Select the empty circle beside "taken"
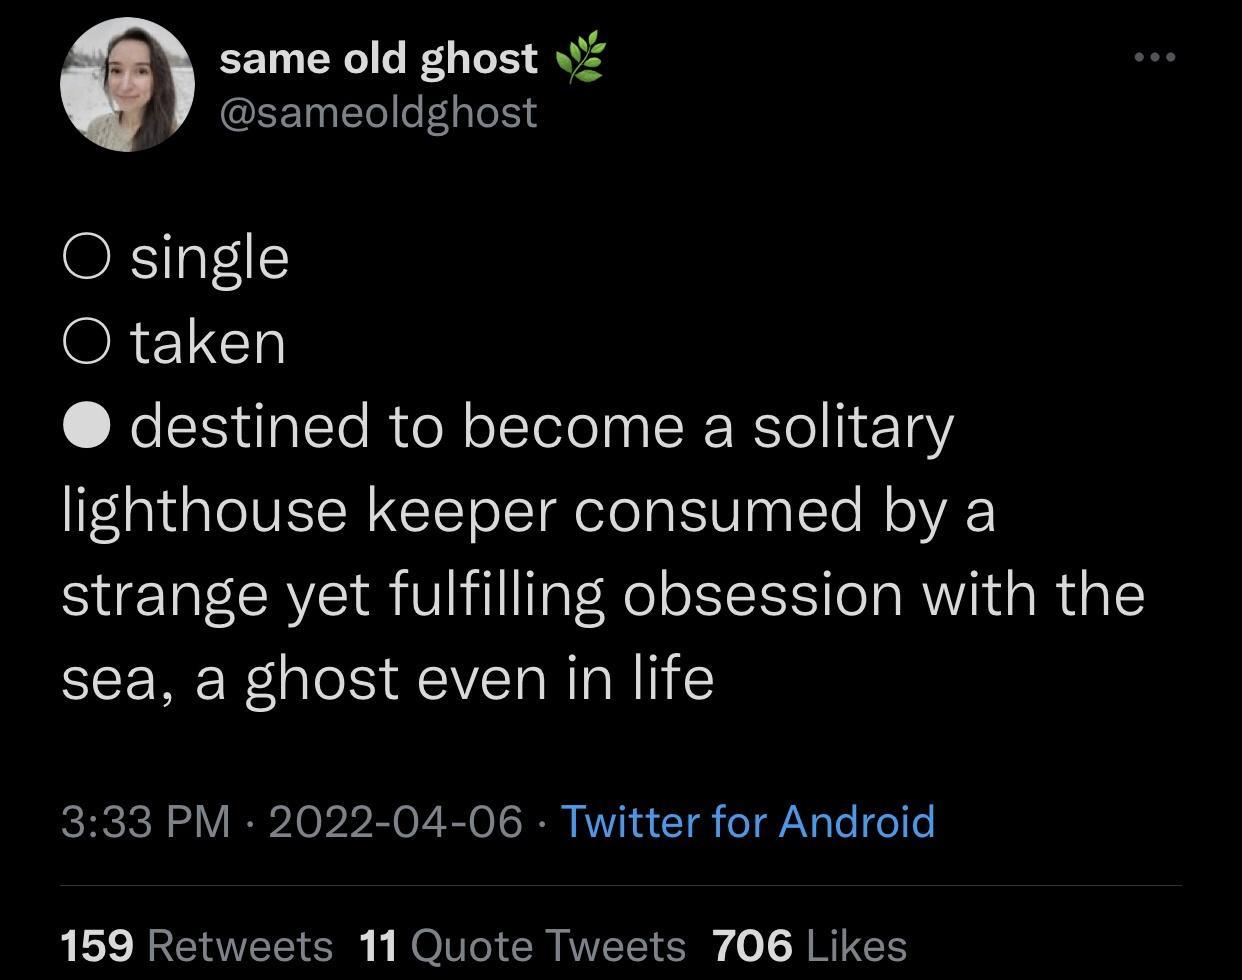This screenshot has width=1242, height=980. click(x=86, y=342)
